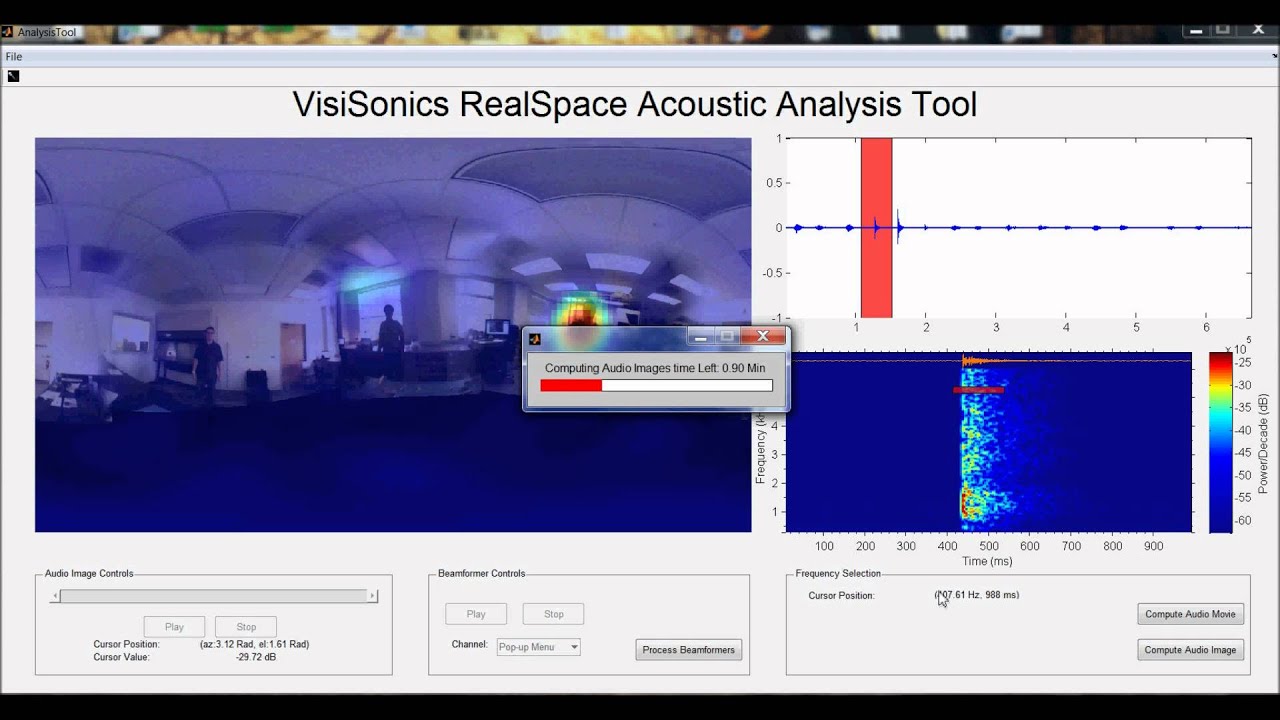
Task: Click the VisiSonics RealSpace Acoustic Analysis Tool title
Action: click(x=635, y=104)
